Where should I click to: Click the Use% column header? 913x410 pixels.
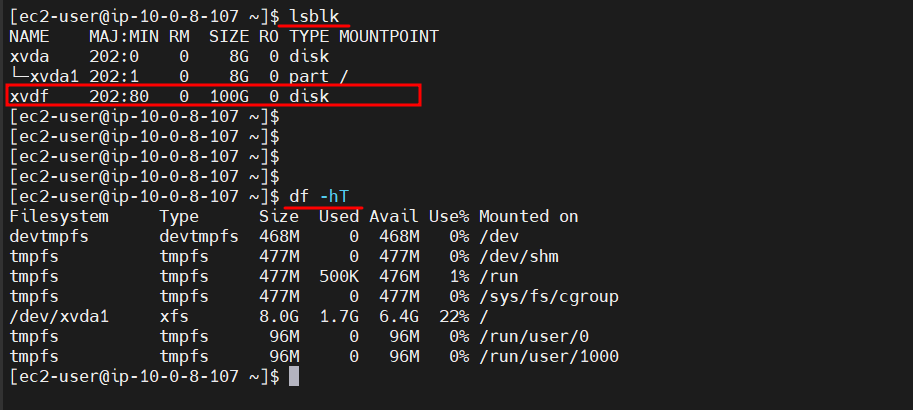pyautogui.click(x=449, y=217)
